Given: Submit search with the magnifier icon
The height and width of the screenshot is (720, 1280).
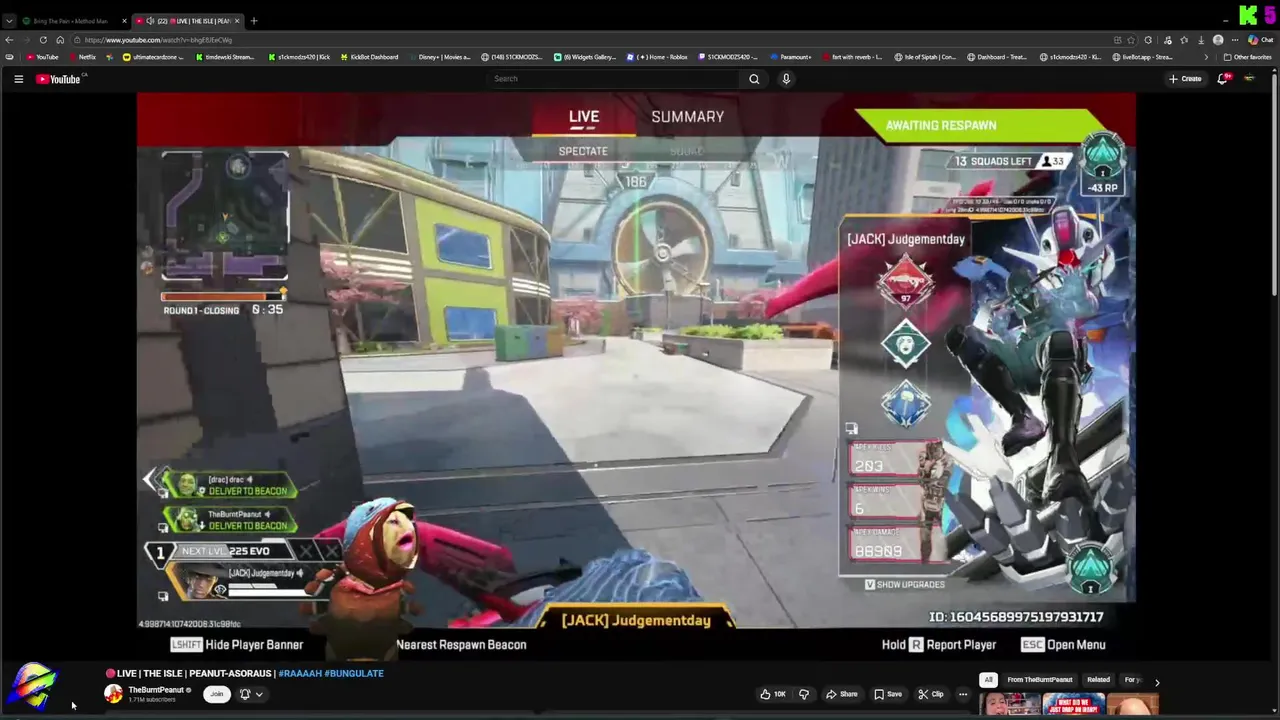Looking at the screenshot, I should point(754,79).
